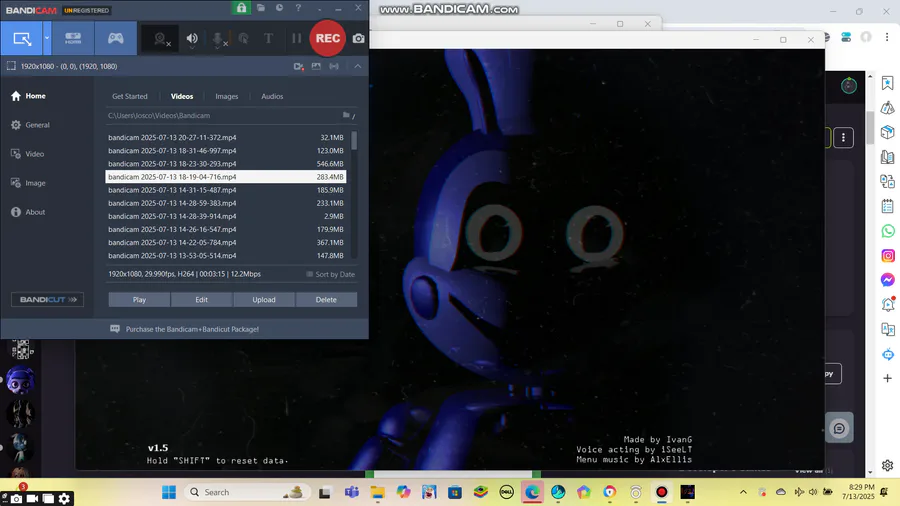Screen dimensions: 900x506
Task: Select Bandicam screen recording mode button
Action: (x=22, y=38)
